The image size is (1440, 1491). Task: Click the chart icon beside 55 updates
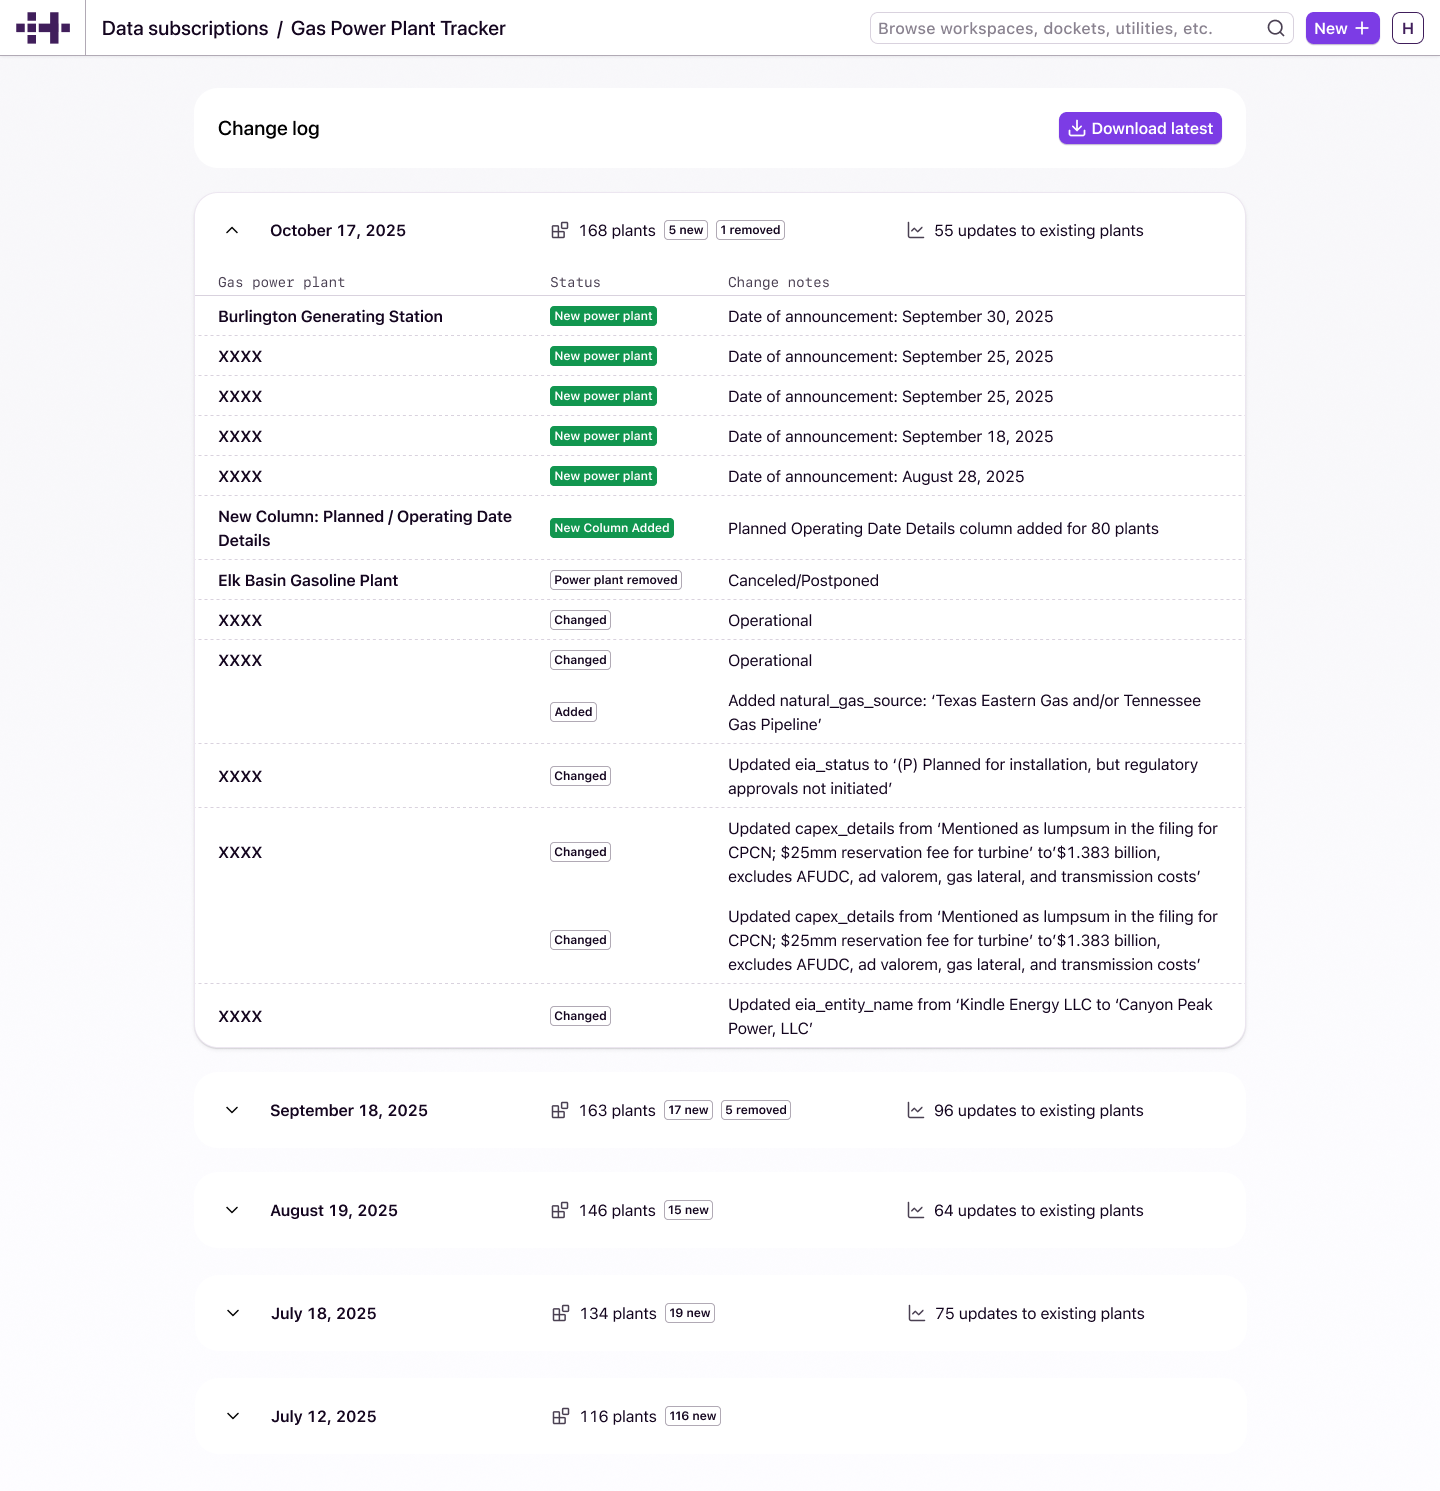pos(915,230)
